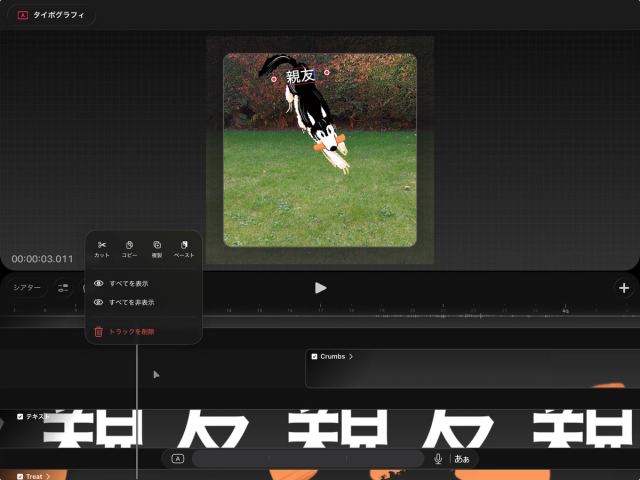
Task: Click the microphone dictation icon
Action: [438, 459]
